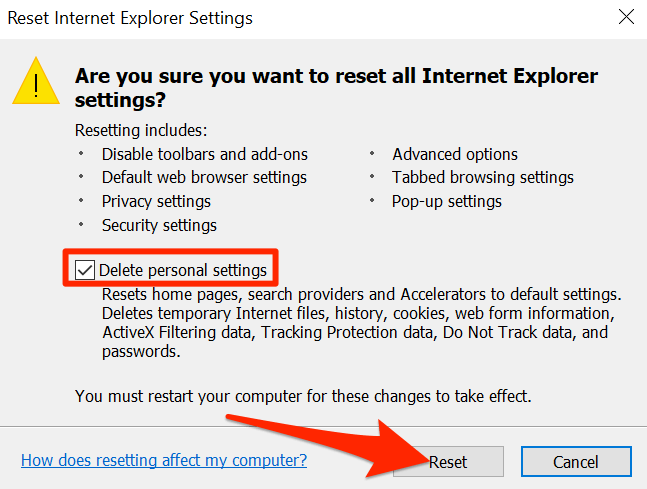647x489 pixels.
Task: Open 'How does resetting affect my computer?' link
Action: 164,461
